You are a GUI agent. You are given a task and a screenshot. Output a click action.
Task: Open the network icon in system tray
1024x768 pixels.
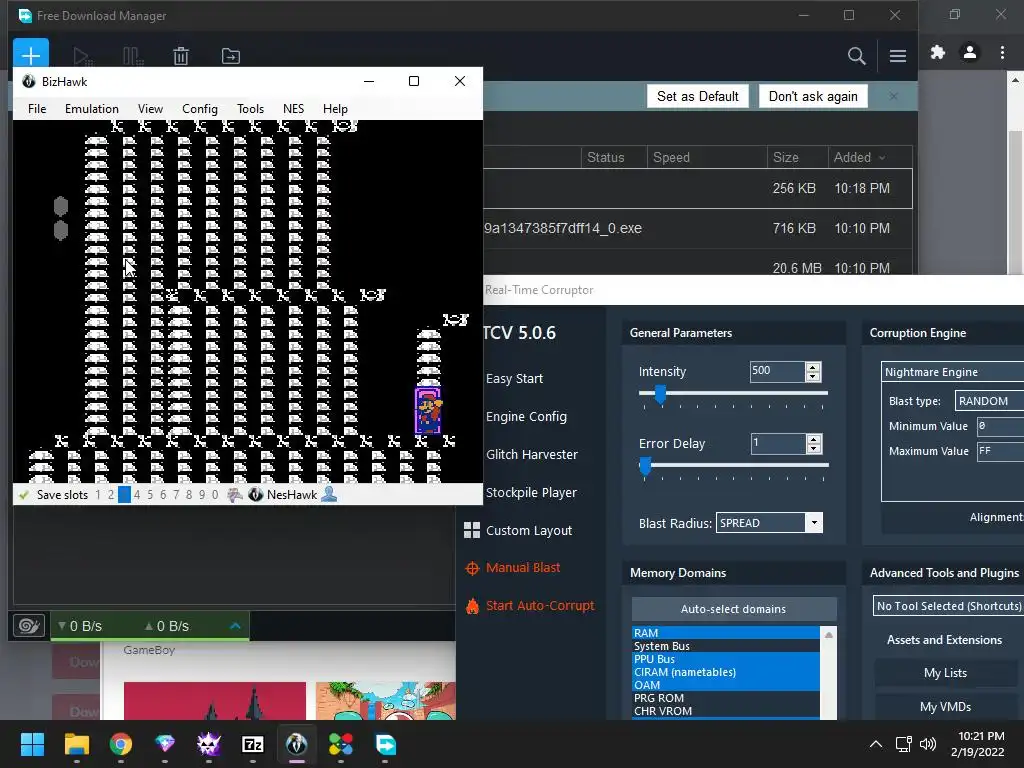tap(904, 744)
